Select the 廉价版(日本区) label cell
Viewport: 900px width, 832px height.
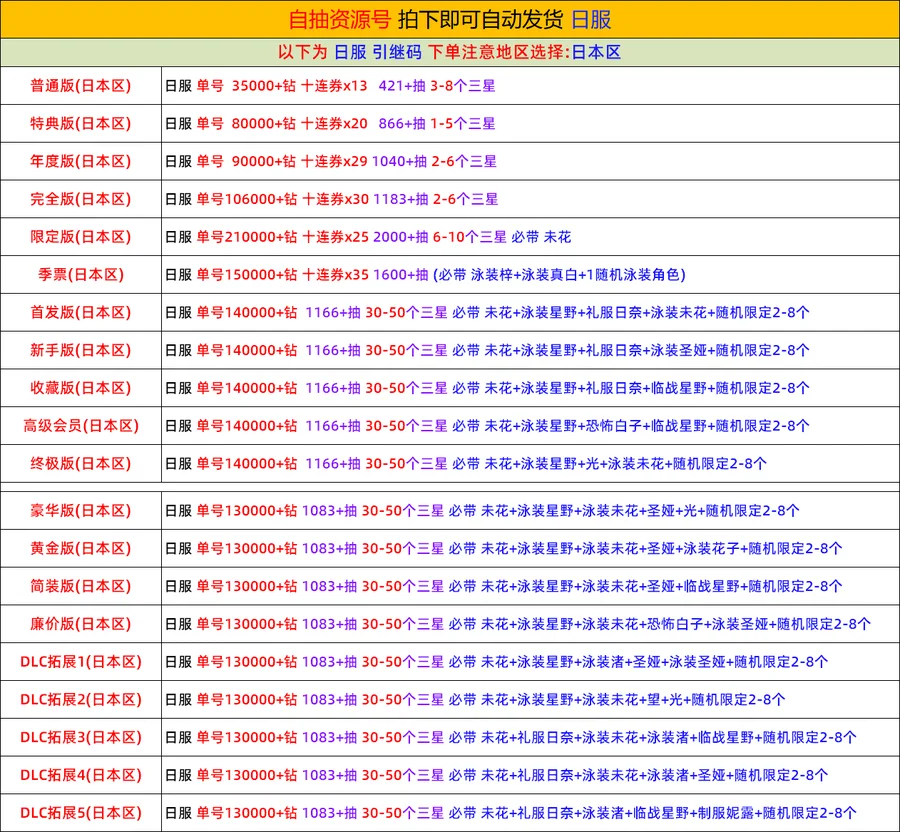(x=80, y=624)
